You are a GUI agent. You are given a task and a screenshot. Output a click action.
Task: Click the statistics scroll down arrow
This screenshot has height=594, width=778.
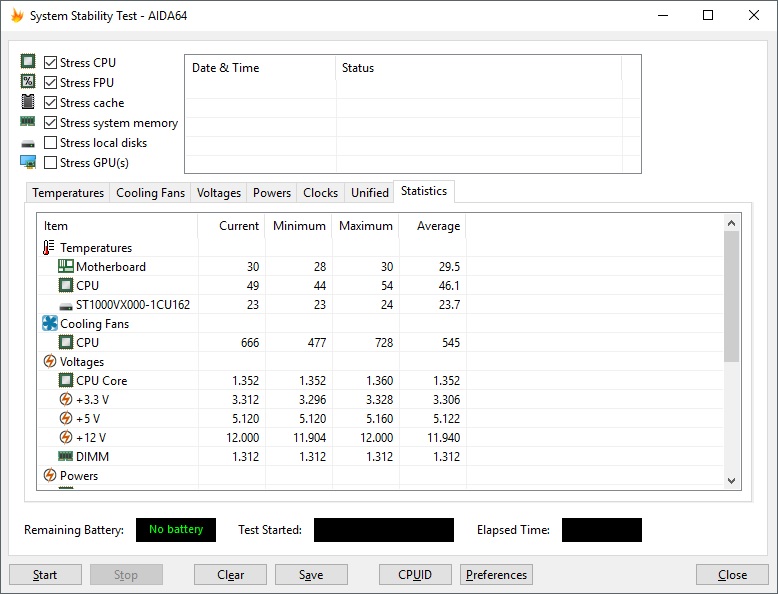click(x=731, y=480)
